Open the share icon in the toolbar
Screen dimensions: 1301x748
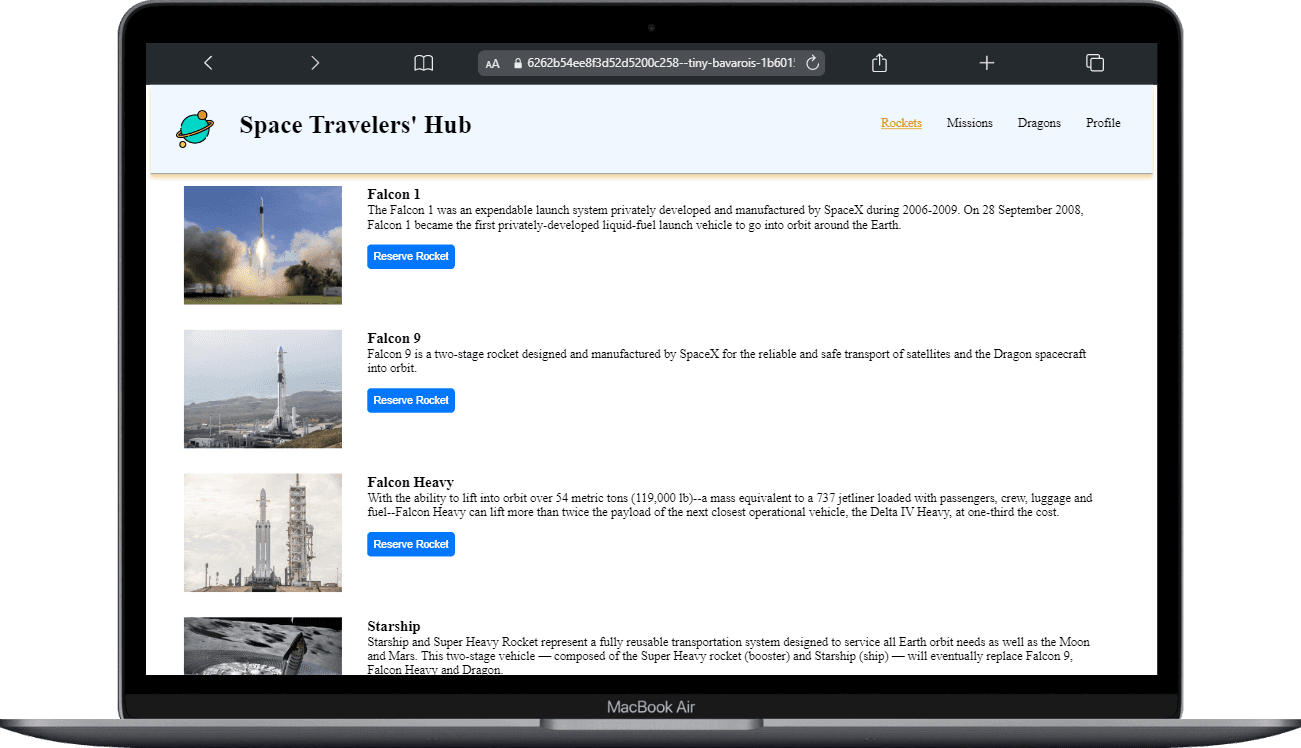pos(880,63)
